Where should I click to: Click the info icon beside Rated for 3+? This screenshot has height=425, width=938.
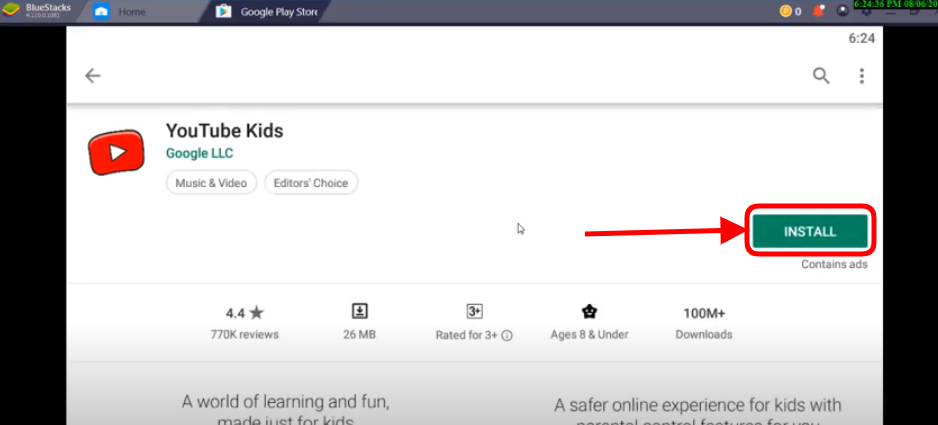[x=507, y=336]
